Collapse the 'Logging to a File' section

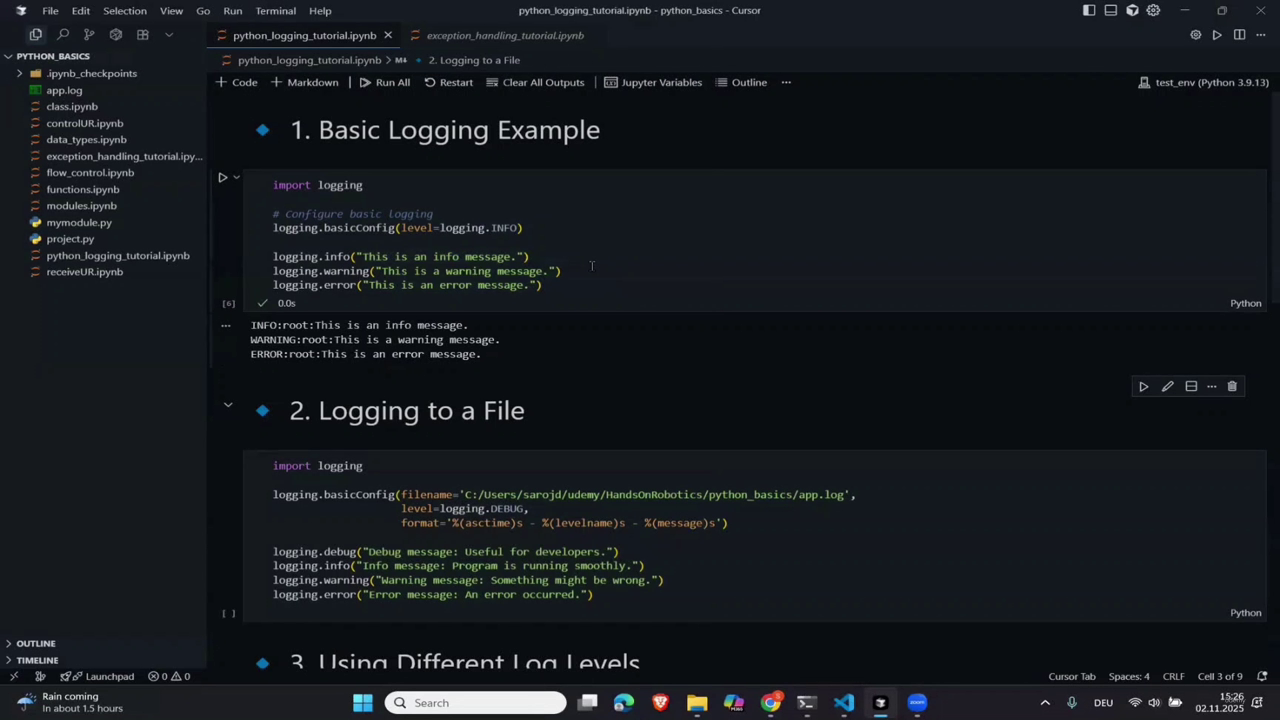228,405
